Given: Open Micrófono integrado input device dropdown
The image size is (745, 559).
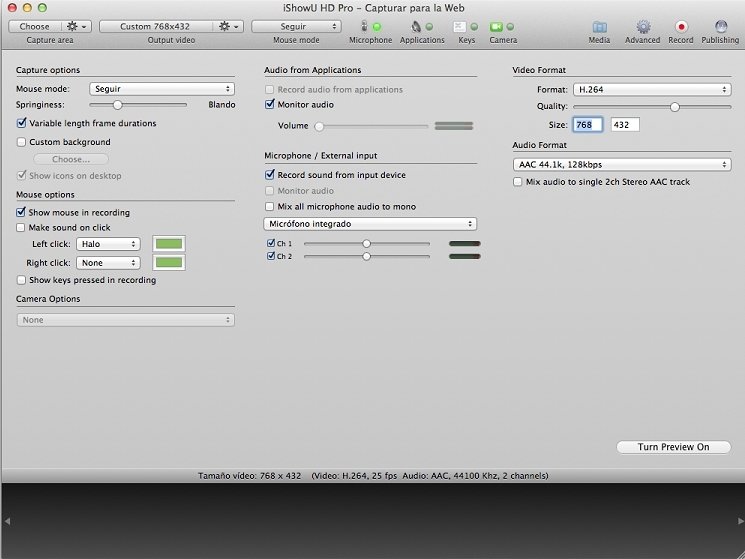Looking at the screenshot, I should [370, 224].
